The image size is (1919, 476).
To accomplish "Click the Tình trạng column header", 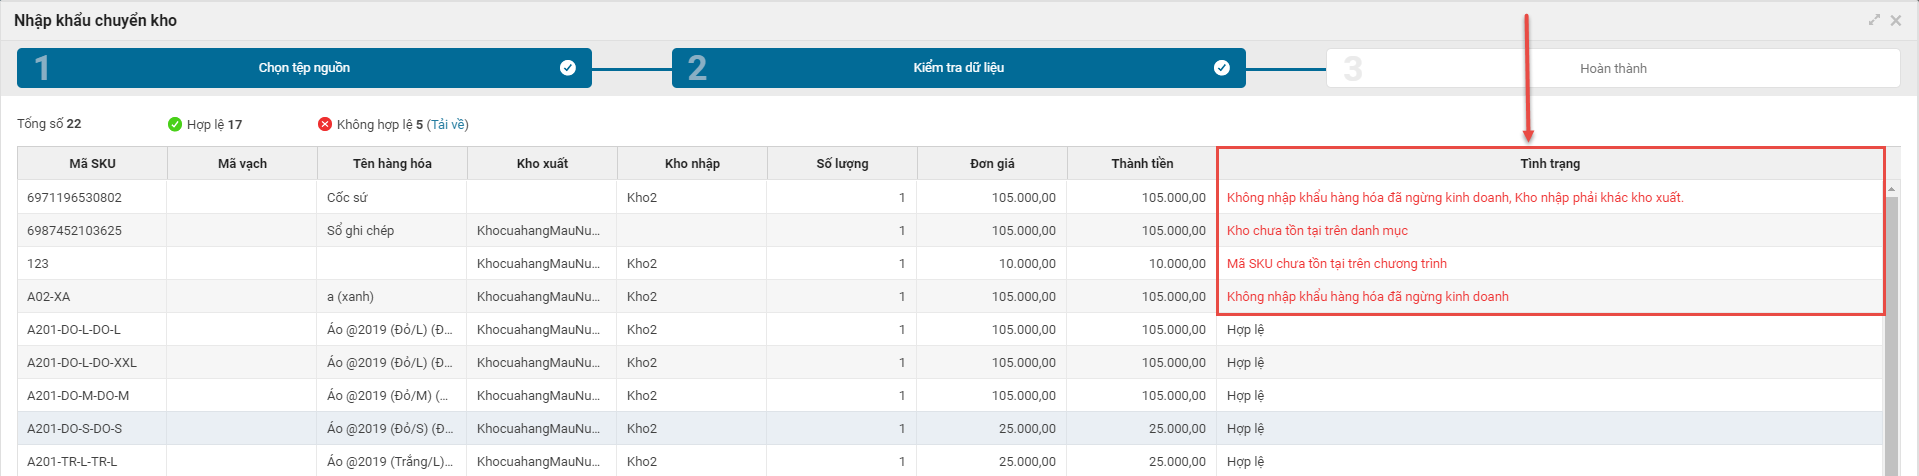I will pyautogui.click(x=1550, y=163).
